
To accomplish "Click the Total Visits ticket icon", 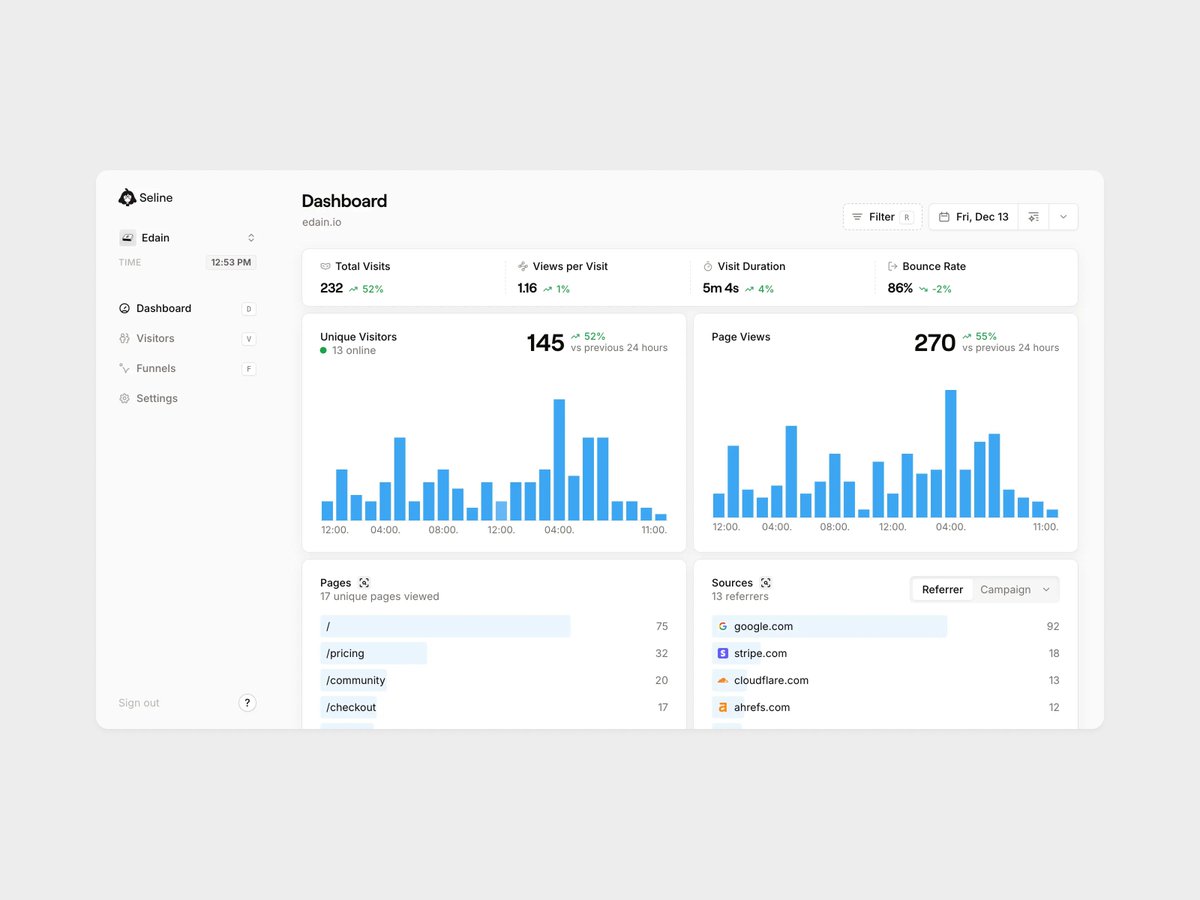I will (x=325, y=267).
